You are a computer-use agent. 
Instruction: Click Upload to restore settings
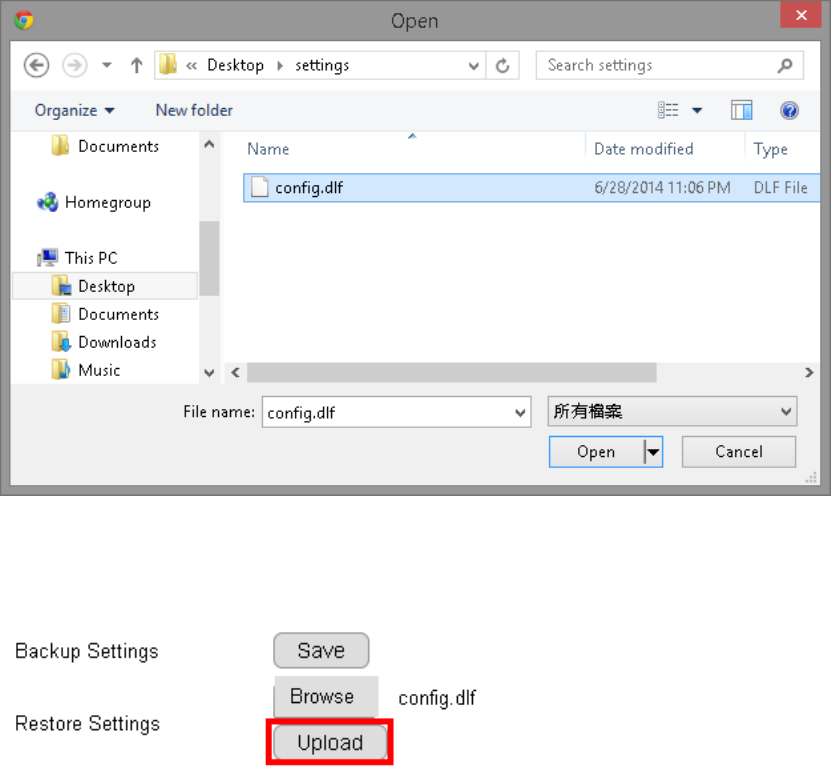pos(330,743)
